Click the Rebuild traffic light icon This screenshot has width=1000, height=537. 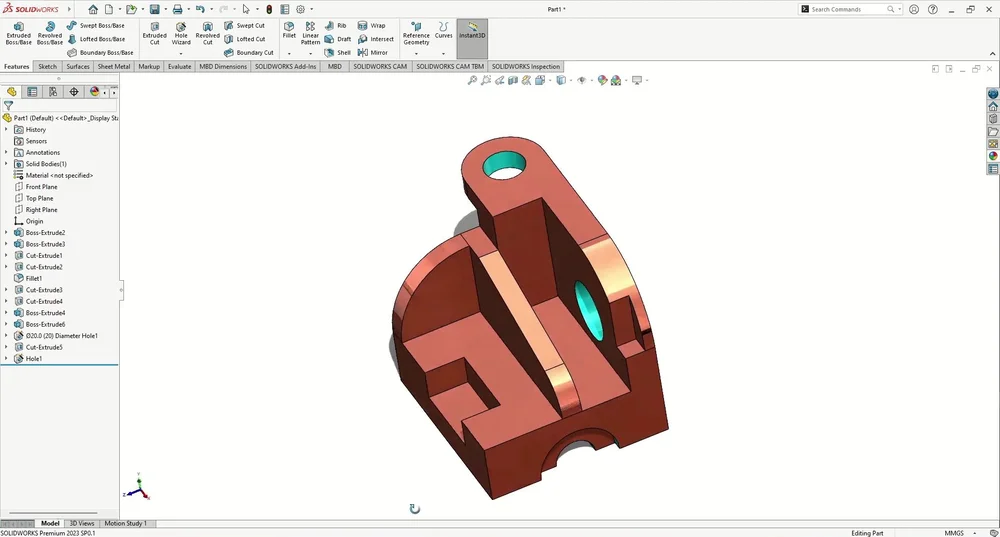tap(268, 9)
